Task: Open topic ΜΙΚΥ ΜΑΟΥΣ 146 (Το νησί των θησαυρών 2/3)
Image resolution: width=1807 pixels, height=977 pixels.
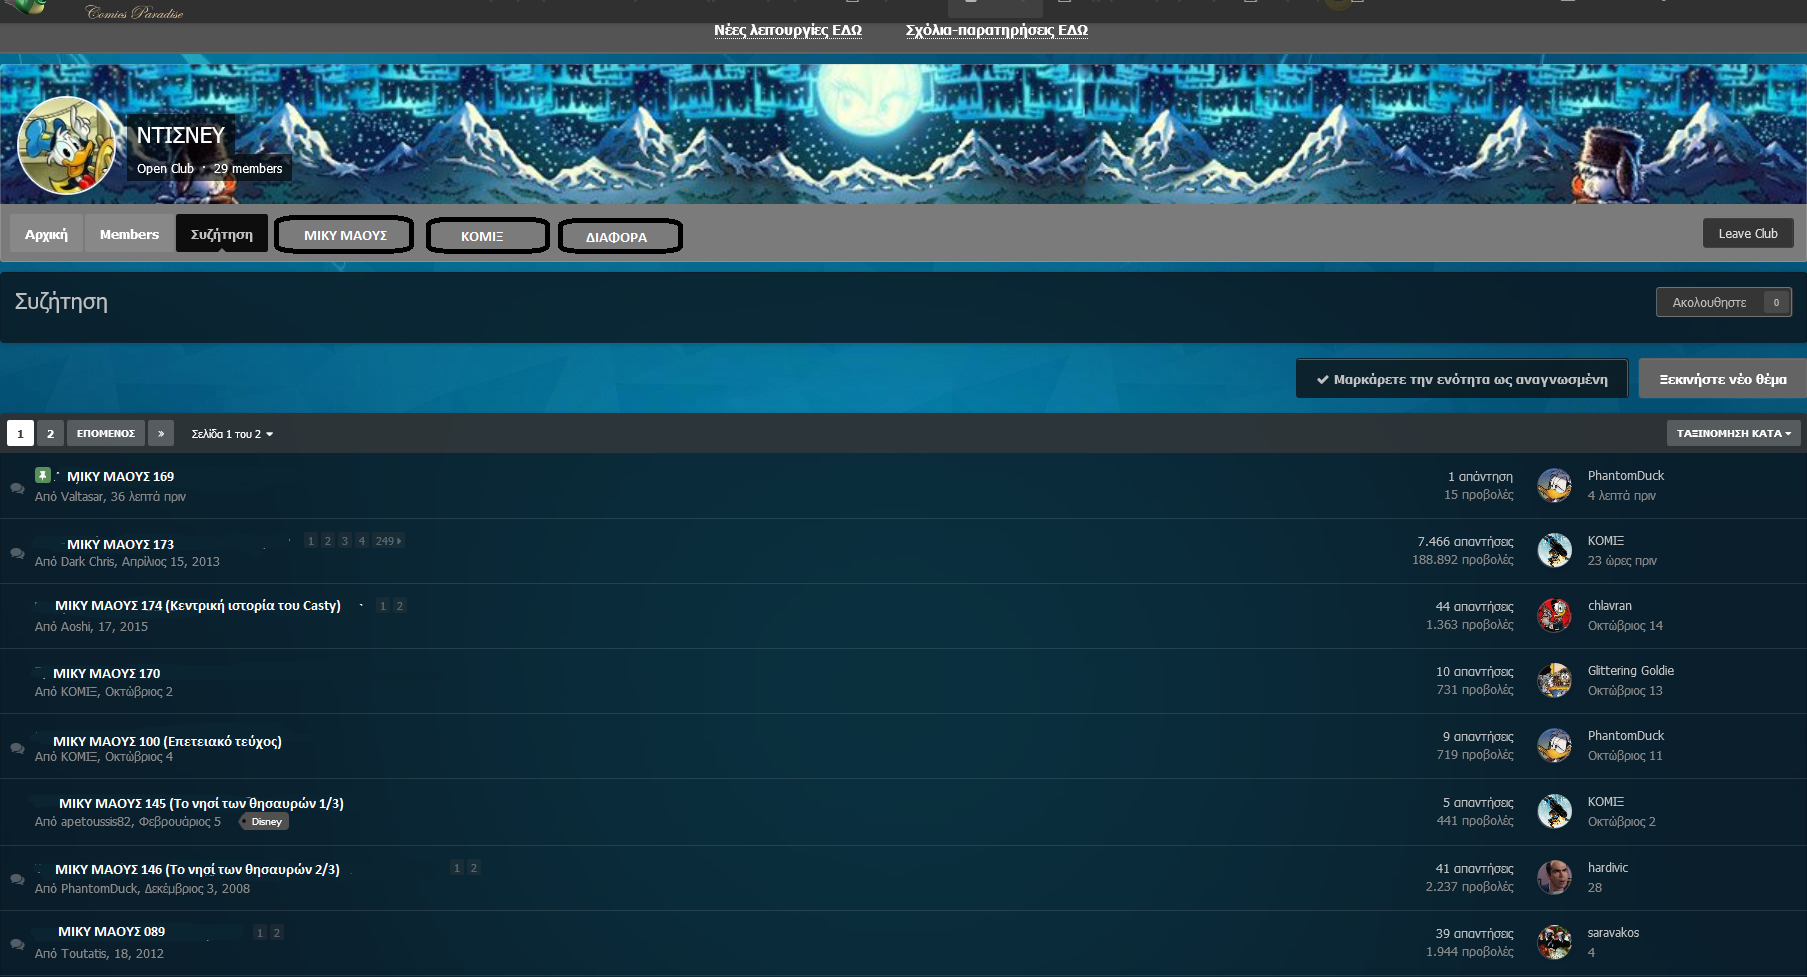Action: (x=197, y=869)
